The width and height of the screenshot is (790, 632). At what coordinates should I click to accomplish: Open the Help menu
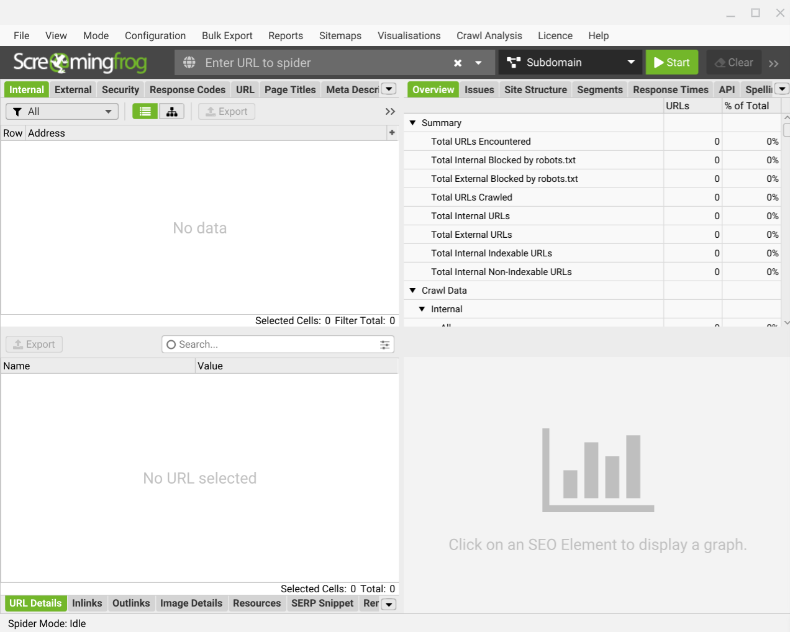(x=599, y=36)
